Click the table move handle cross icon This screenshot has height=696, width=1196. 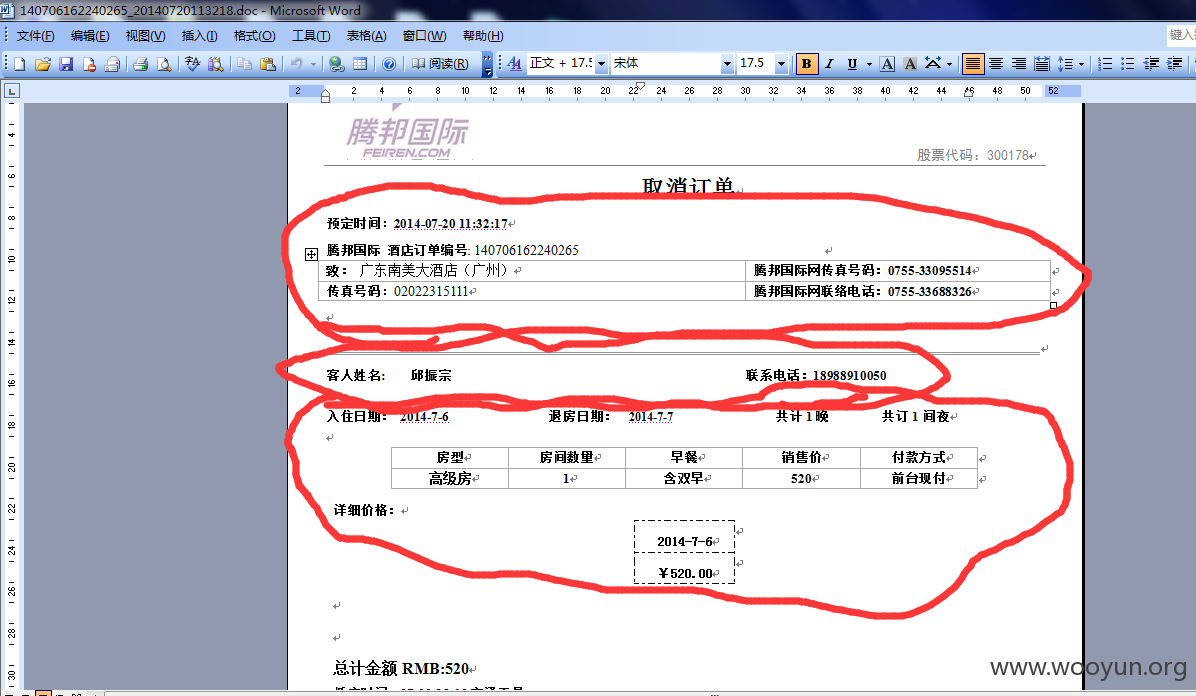click(x=311, y=254)
